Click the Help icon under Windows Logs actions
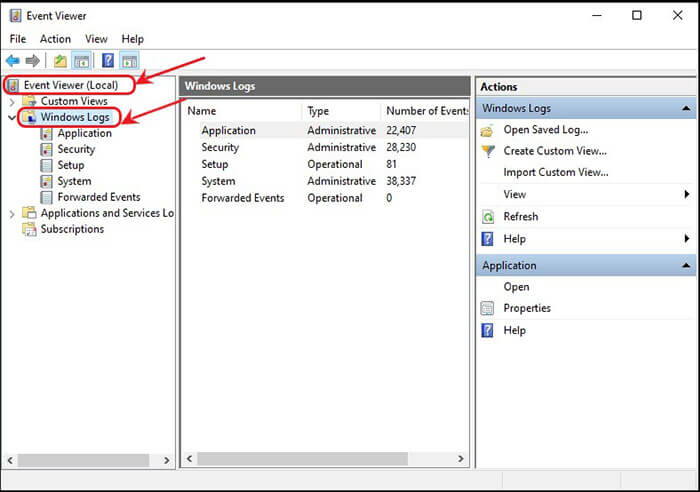The height and width of the screenshot is (492, 700). 488,239
